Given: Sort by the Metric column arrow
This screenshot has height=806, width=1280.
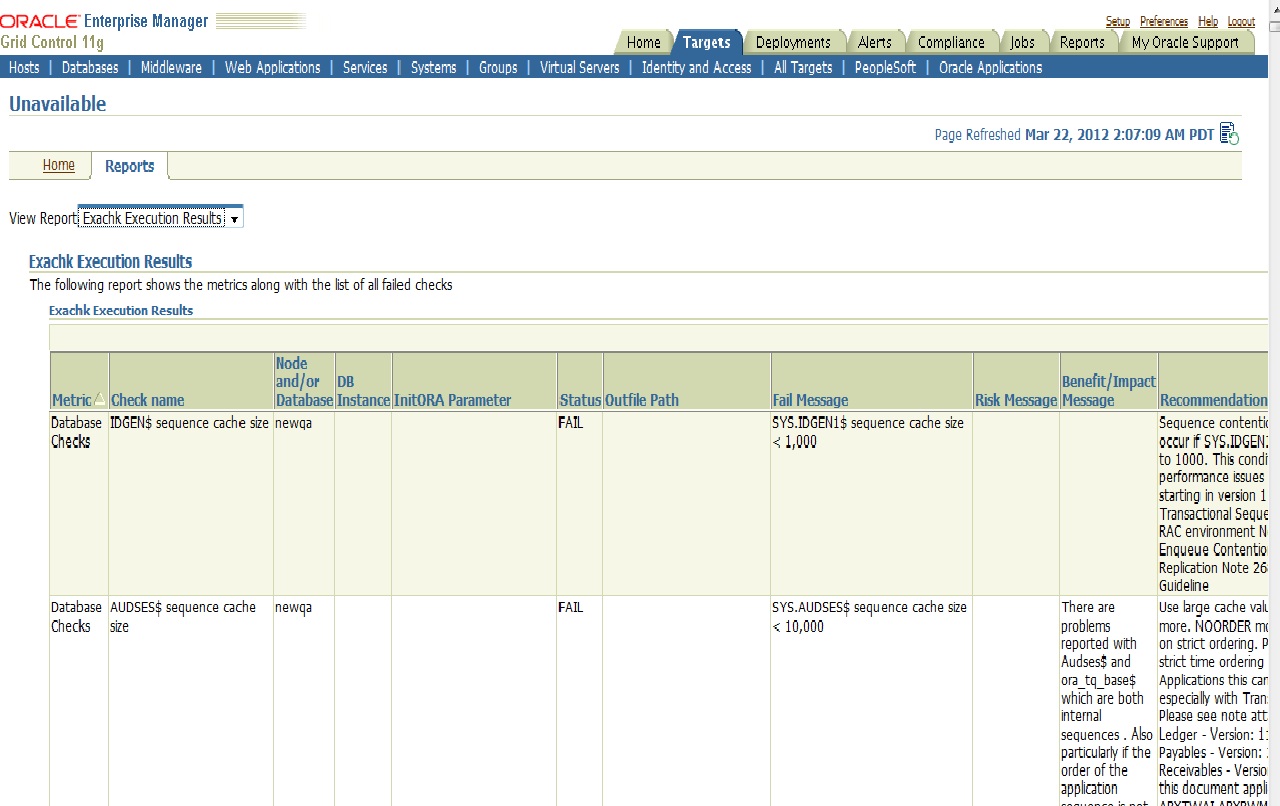Looking at the screenshot, I should [x=98, y=399].
